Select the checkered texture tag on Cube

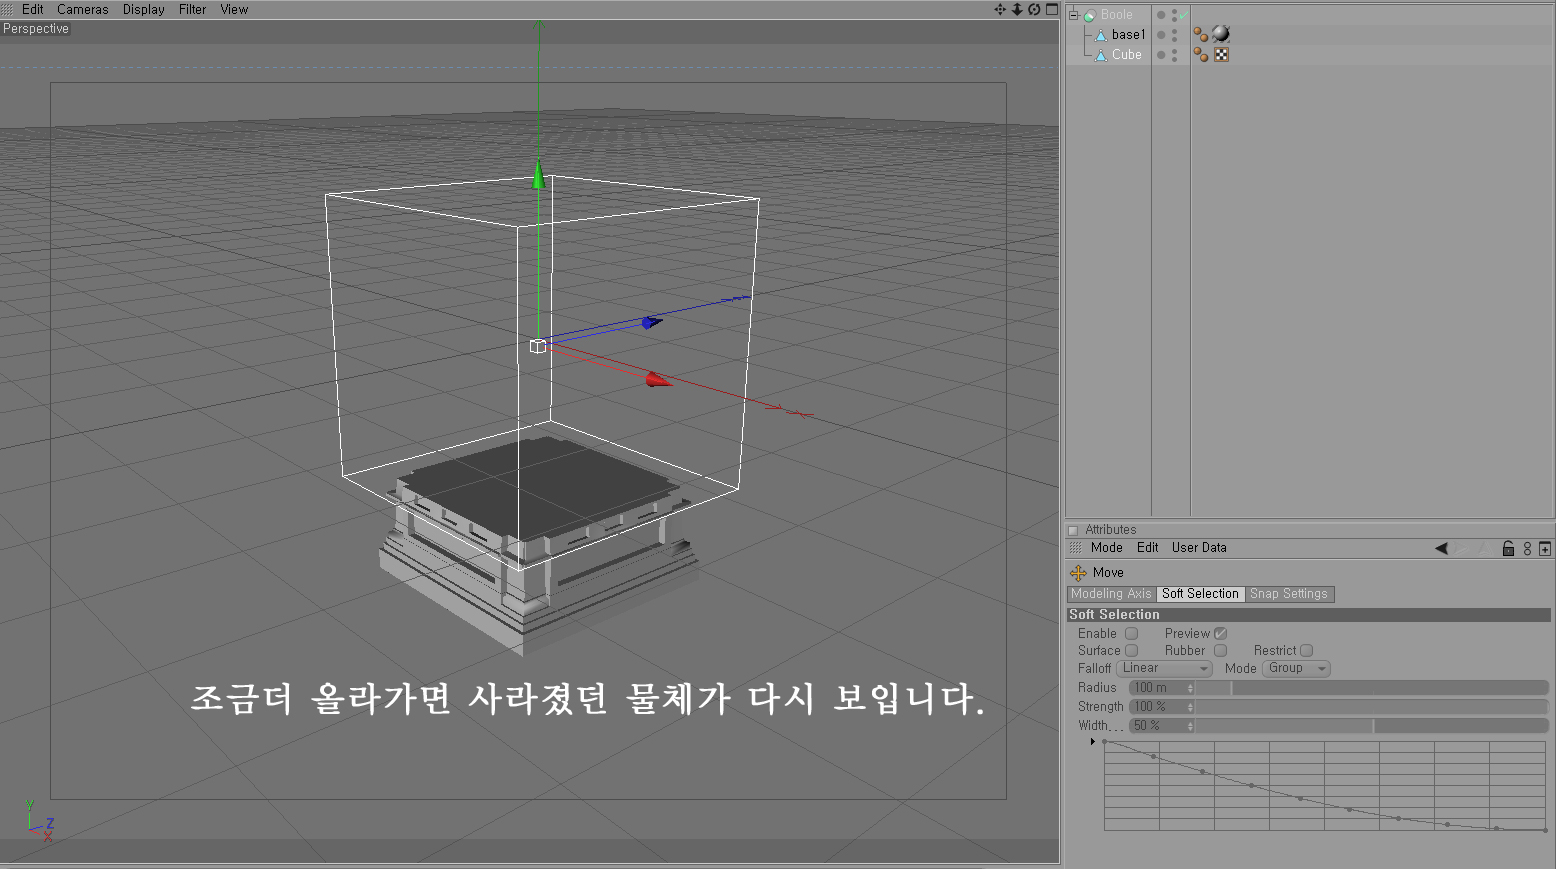pyautogui.click(x=1221, y=55)
